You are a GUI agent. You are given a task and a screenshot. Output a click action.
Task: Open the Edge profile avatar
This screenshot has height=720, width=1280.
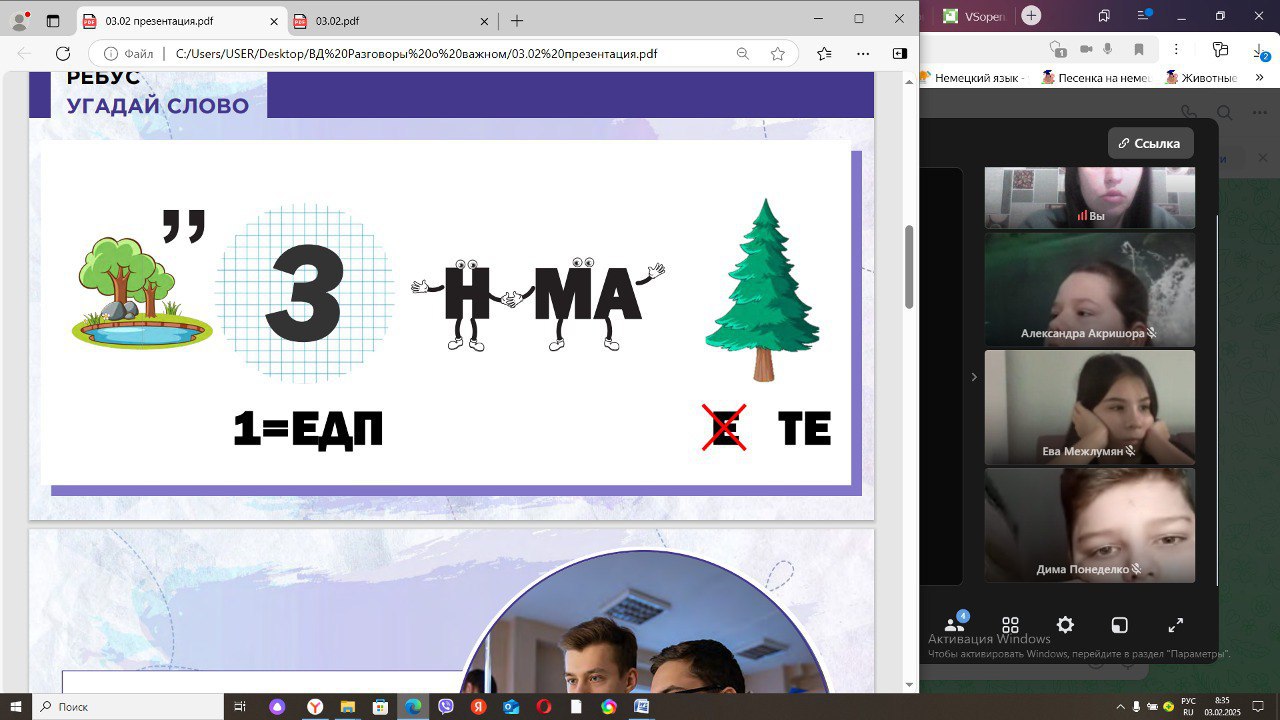click(x=19, y=21)
